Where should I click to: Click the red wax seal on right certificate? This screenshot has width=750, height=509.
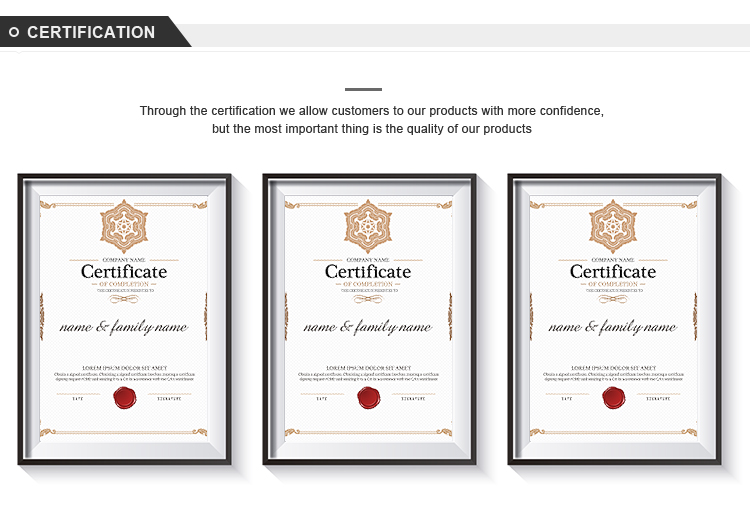pos(614,398)
